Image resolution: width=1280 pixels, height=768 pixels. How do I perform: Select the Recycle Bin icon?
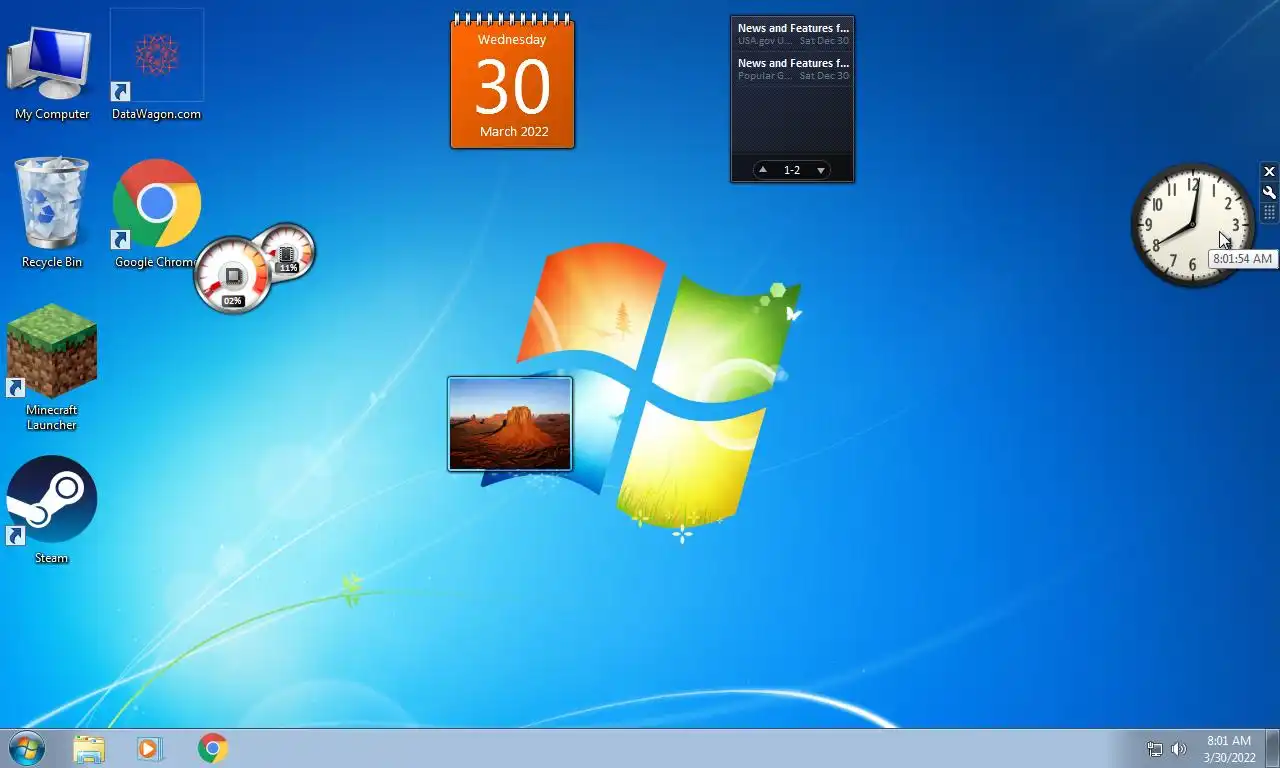[52, 213]
